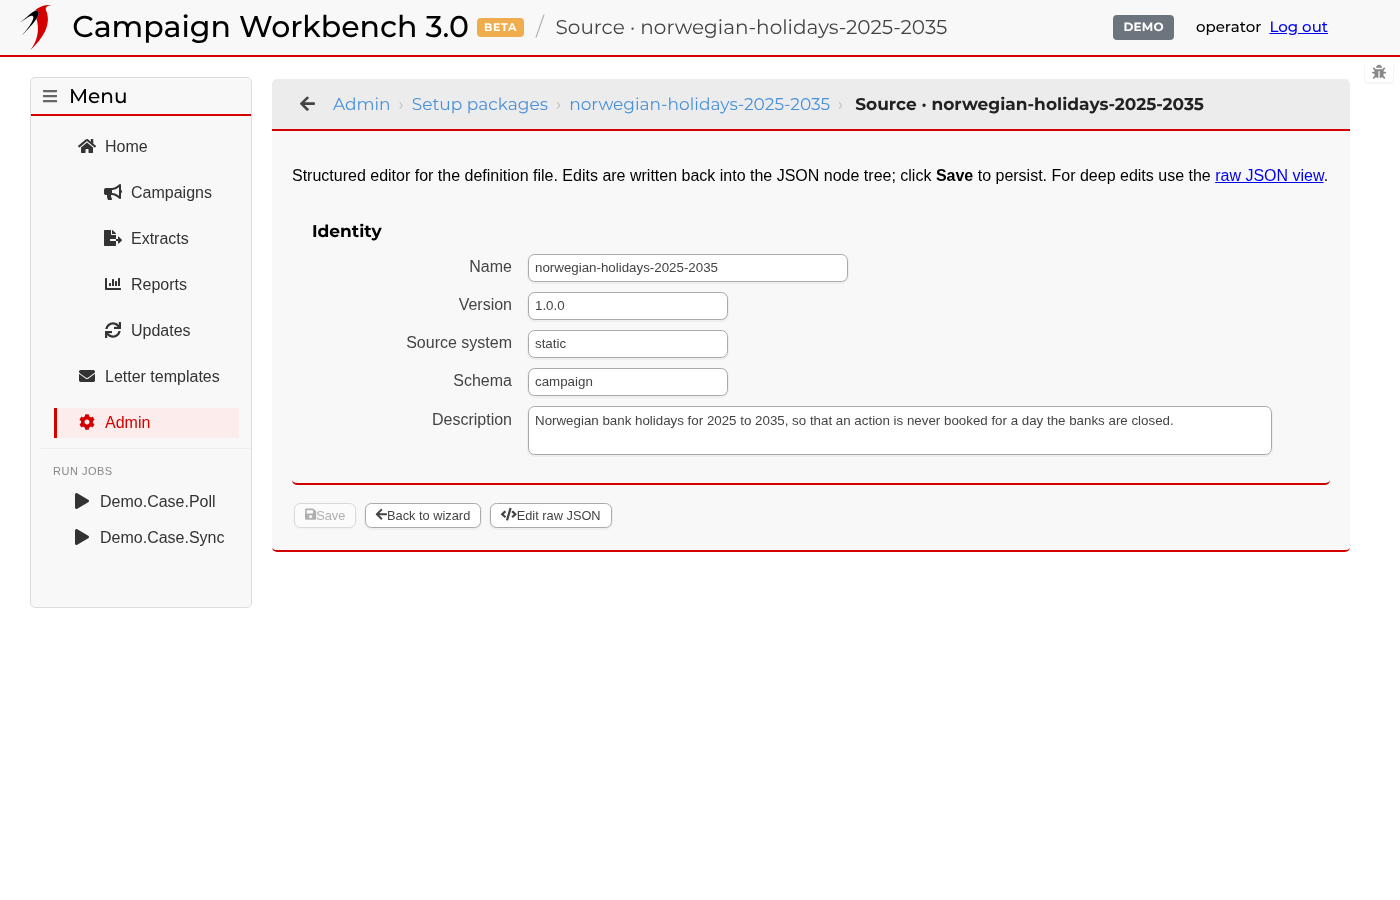
Task: Click the Extracts file-export icon
Action: (x=113, y=238)
